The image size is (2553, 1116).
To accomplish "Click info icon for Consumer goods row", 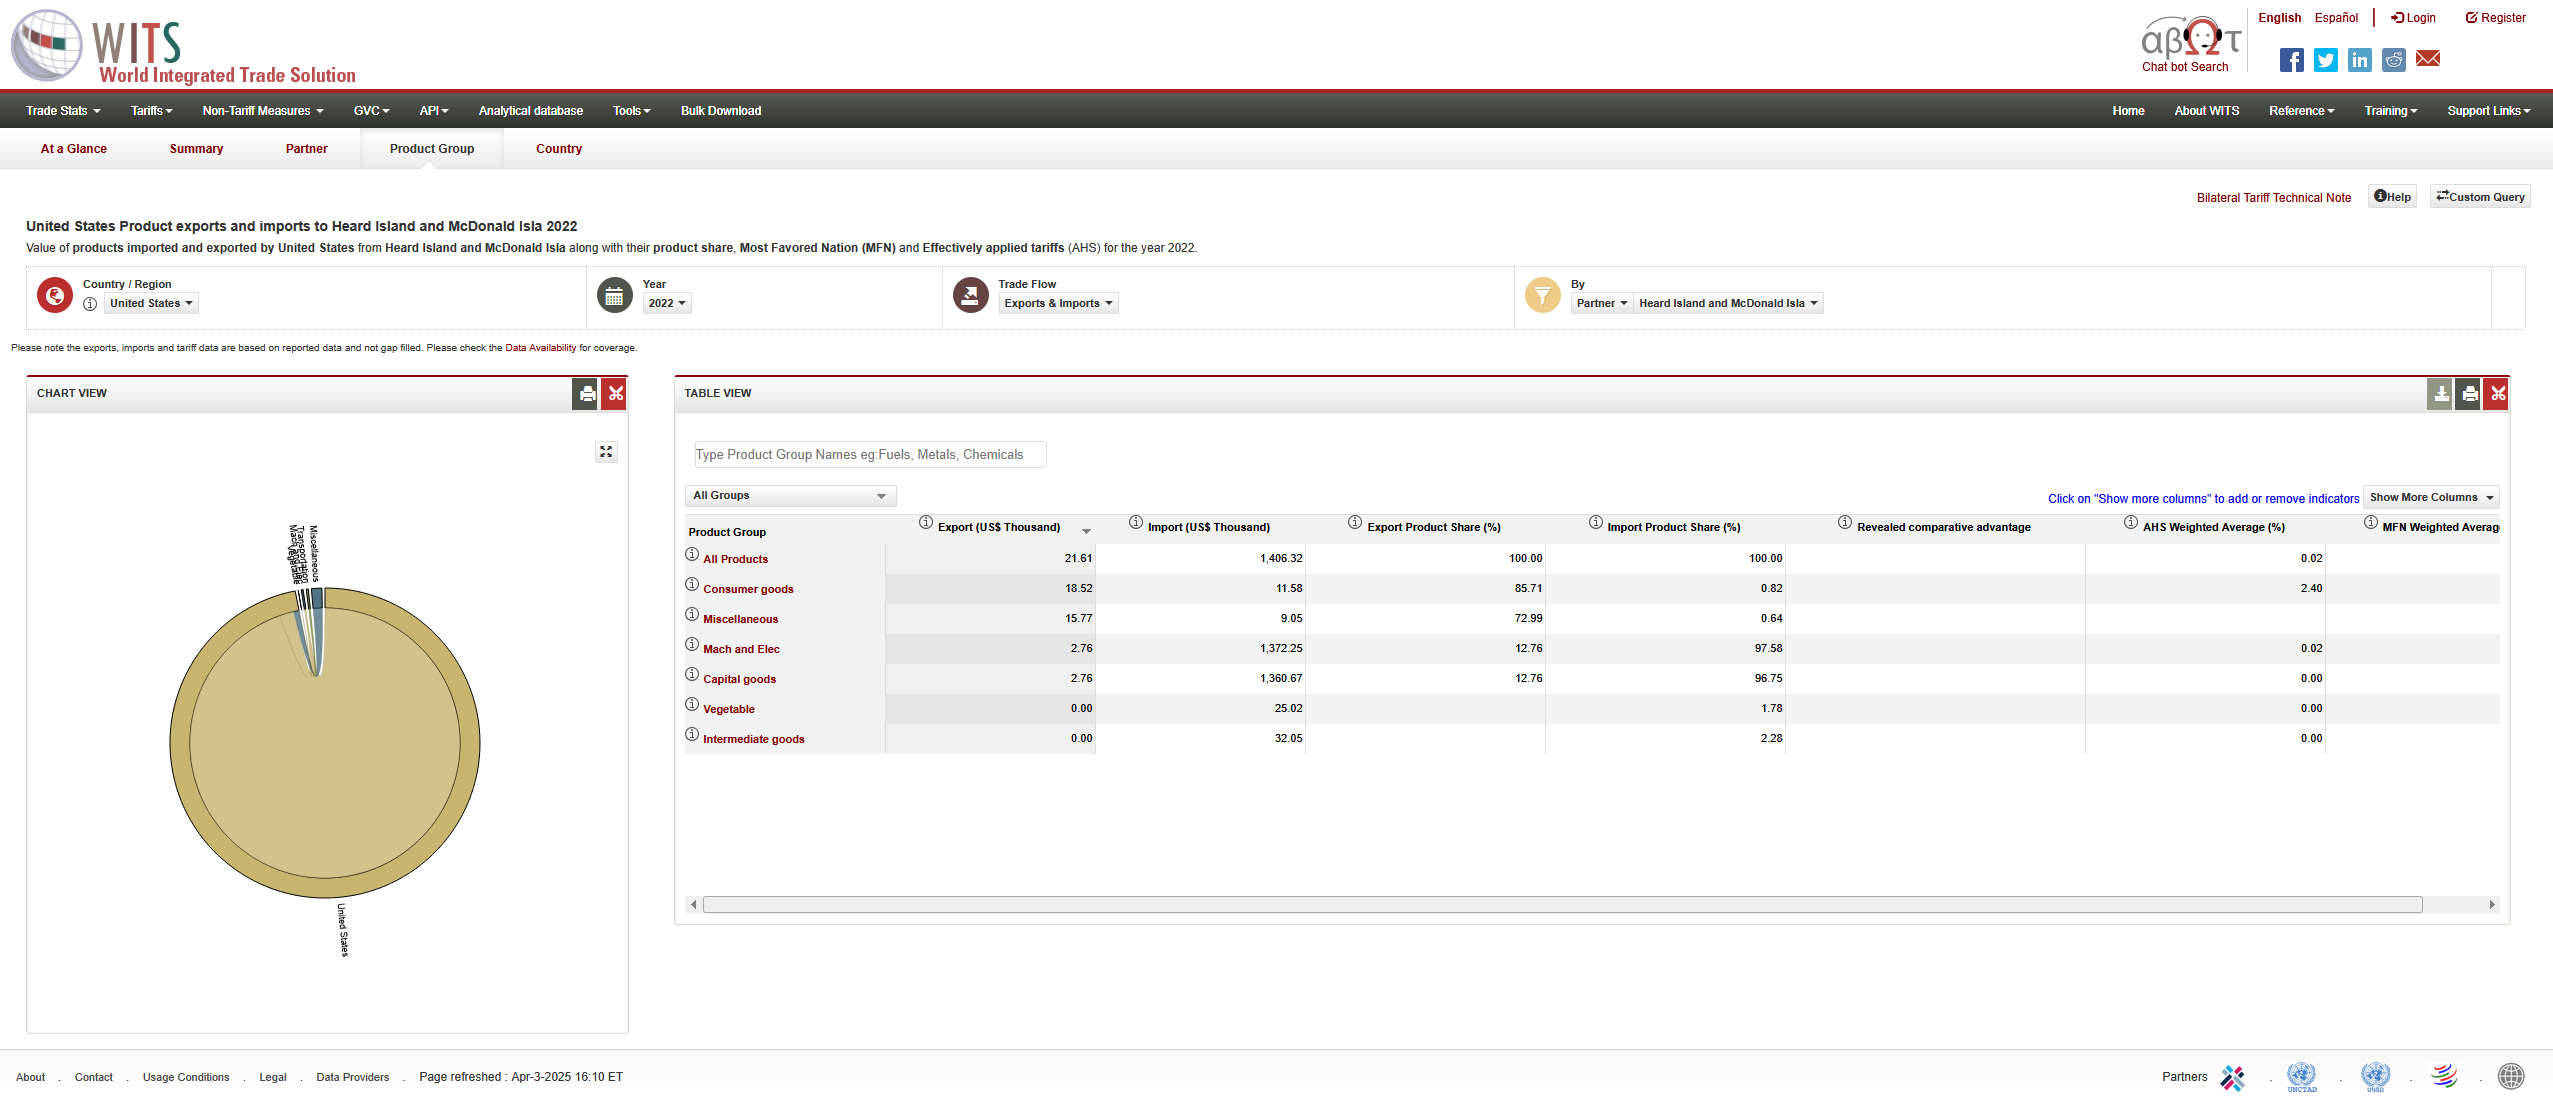I will coord(691,585).
